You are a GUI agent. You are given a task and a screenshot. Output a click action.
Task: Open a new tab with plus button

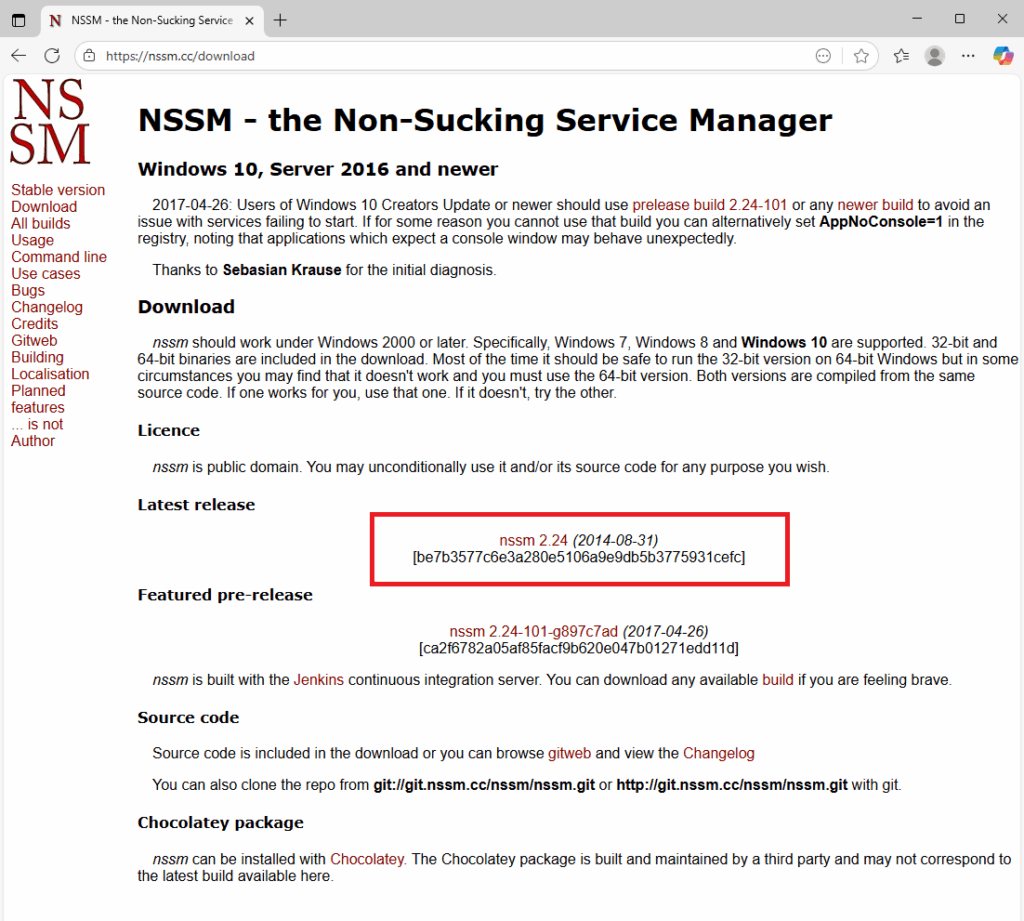280,20
